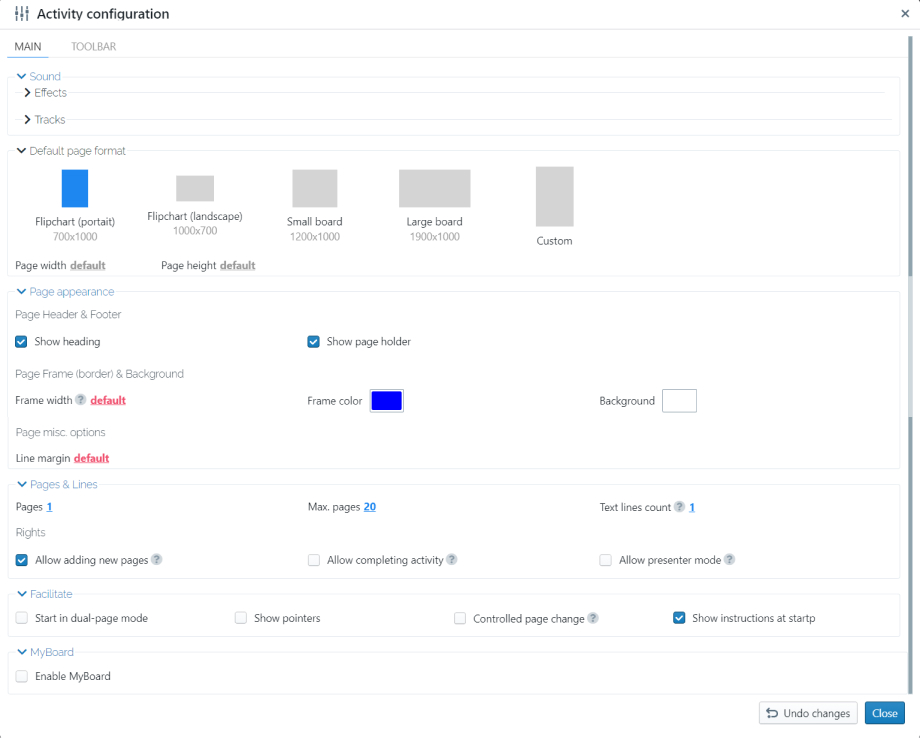Check the Enable MyBoard checkbox
This screenshot has height=738, width=920.
(x=22, y=676)
